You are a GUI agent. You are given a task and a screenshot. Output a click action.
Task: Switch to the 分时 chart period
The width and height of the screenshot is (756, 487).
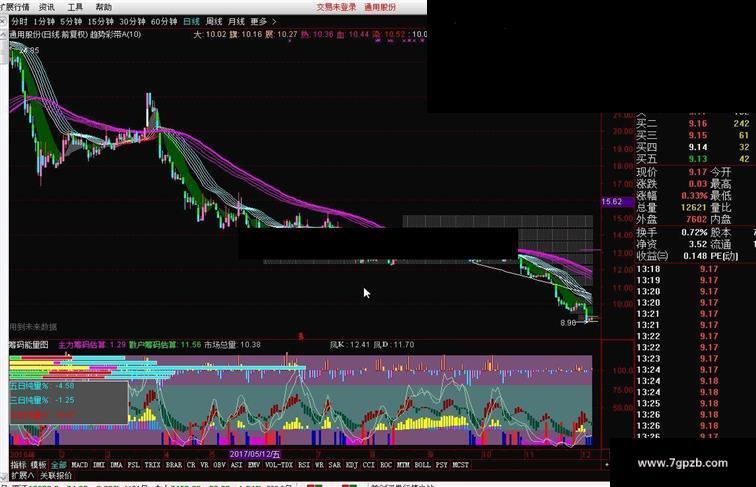tap(19, 22)
